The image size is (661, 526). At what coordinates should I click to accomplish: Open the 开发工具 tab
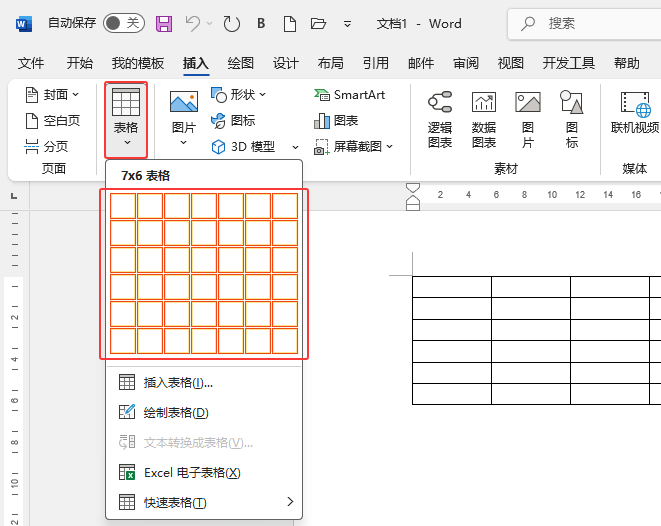pos(569,63)
